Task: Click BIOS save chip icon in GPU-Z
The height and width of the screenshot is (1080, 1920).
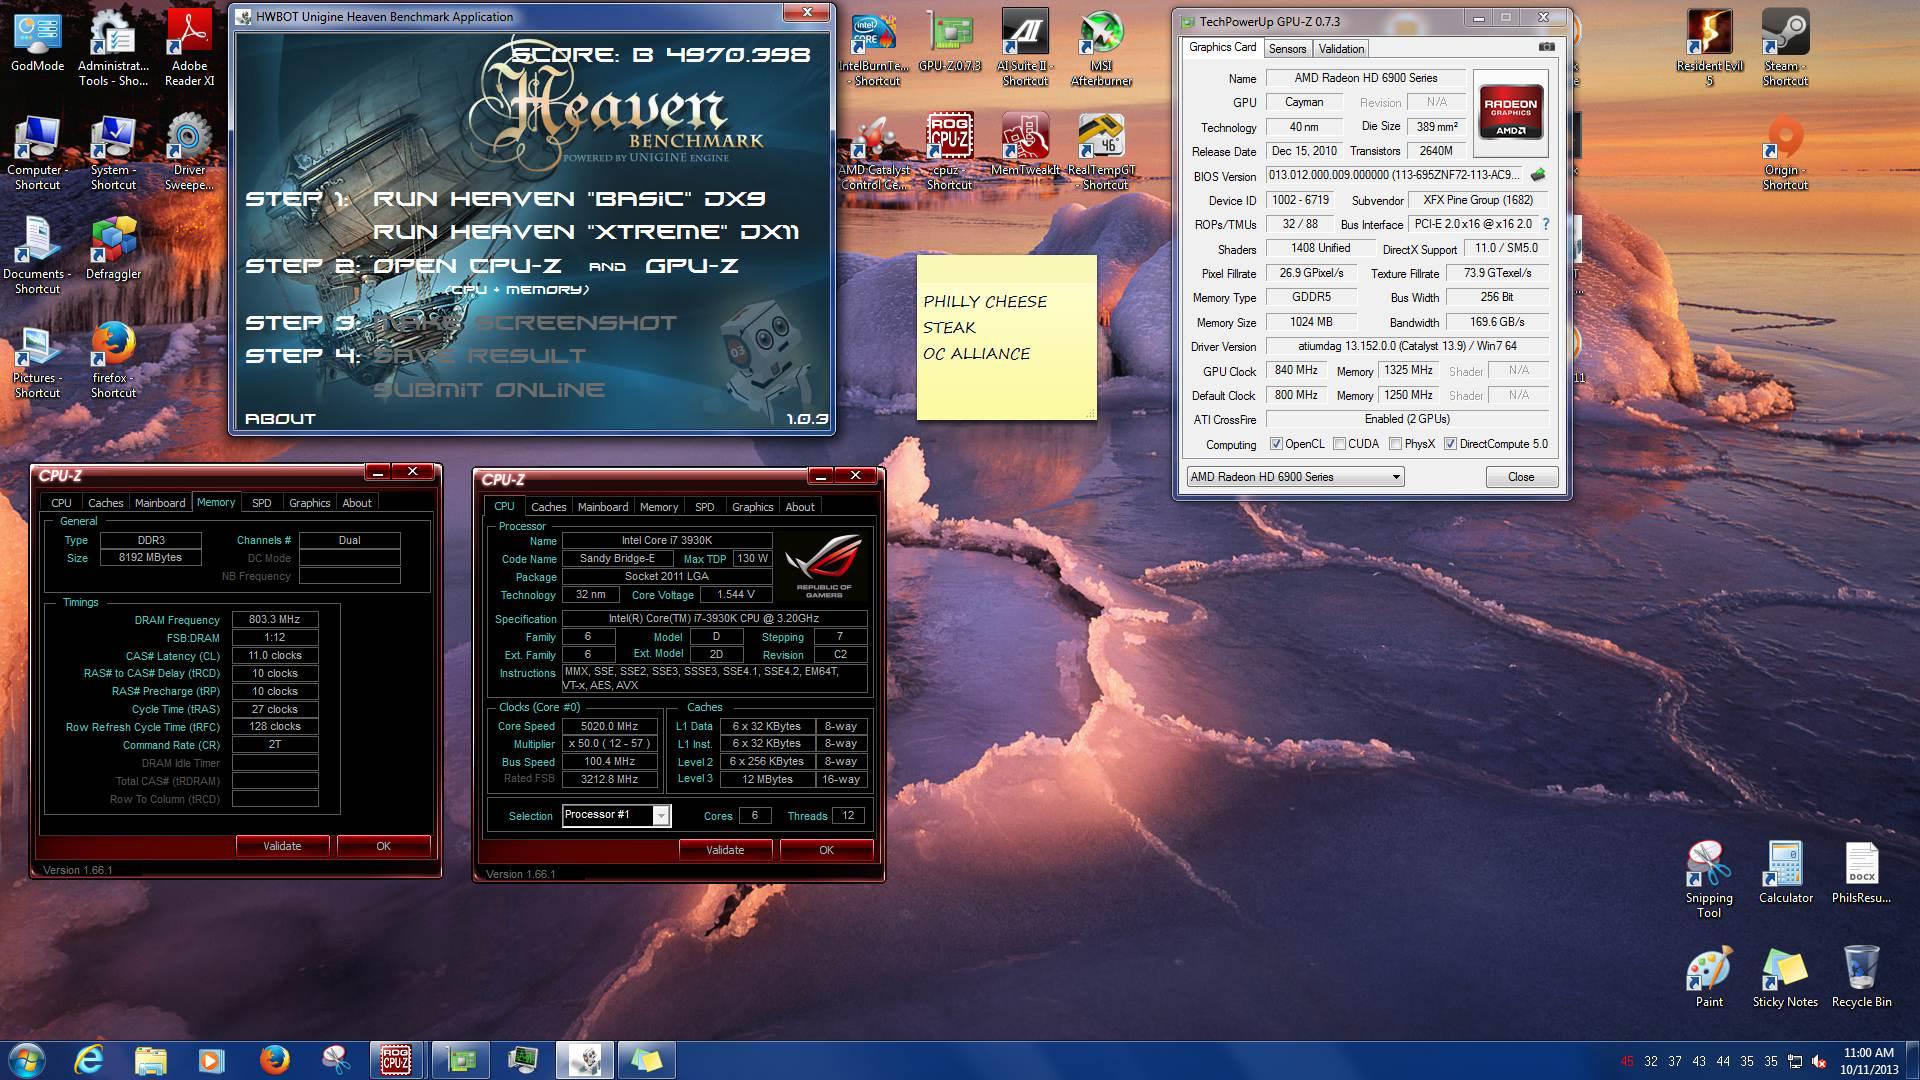Action: pyautogui.click(x=1538, y=175)
